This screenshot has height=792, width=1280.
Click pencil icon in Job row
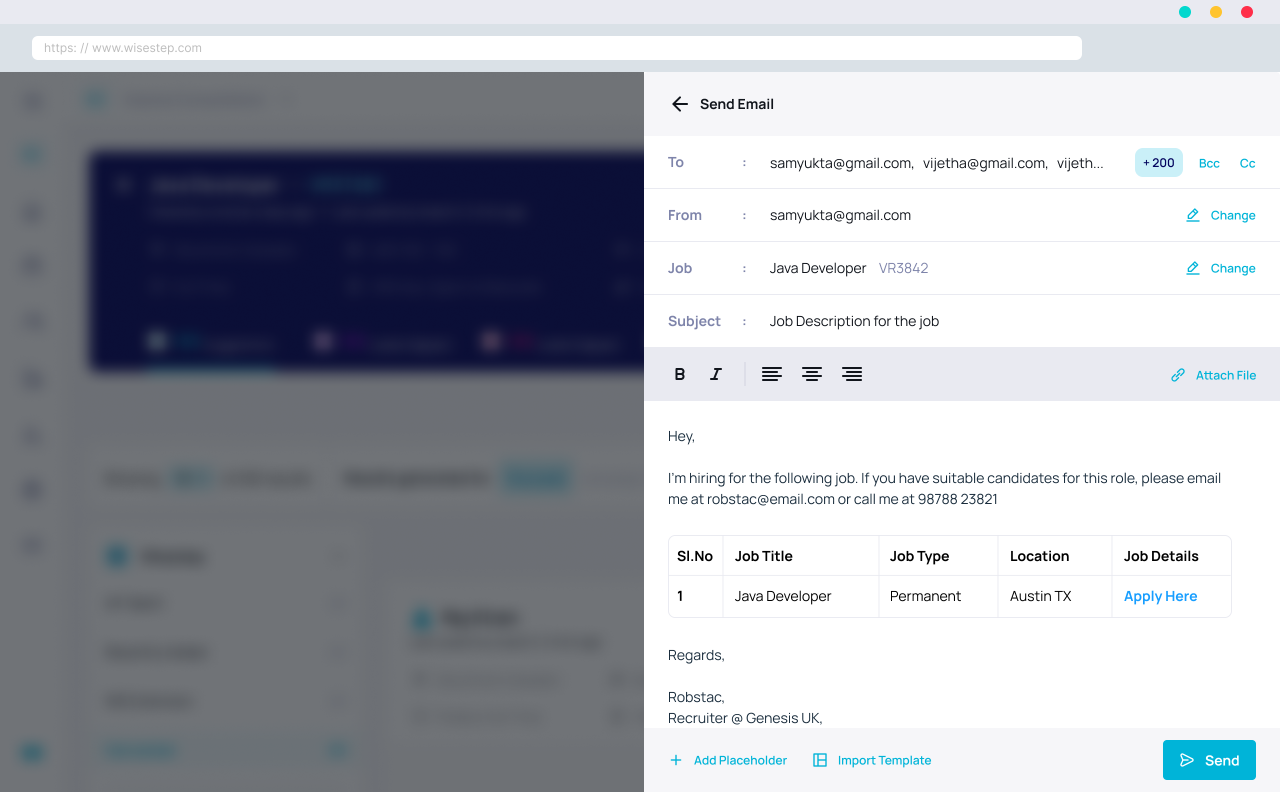(1192, 268)
